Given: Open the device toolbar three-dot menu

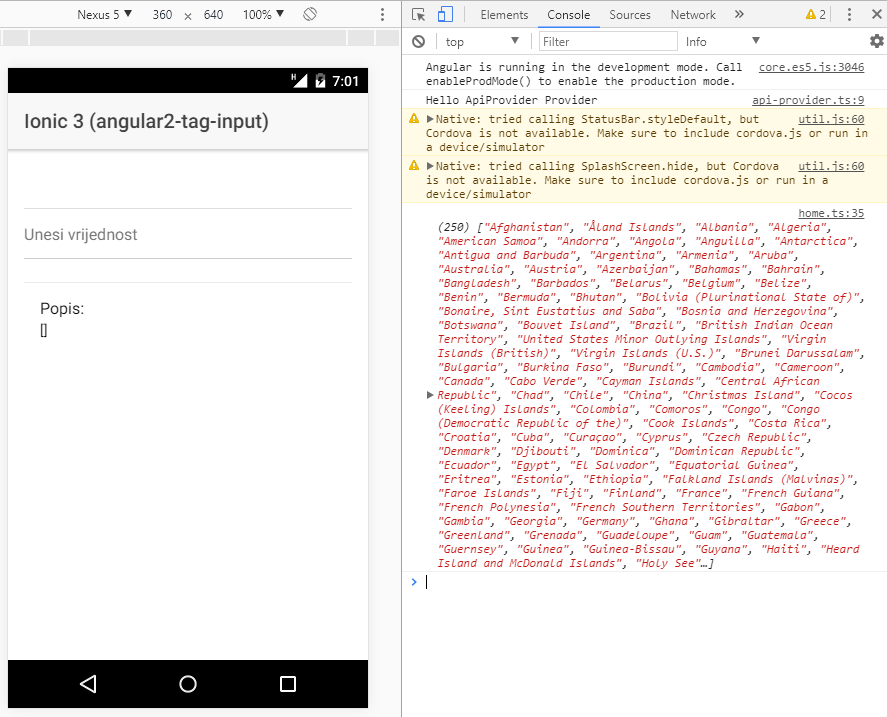Looking at the screenshot, I should click(x=382, y=15).
